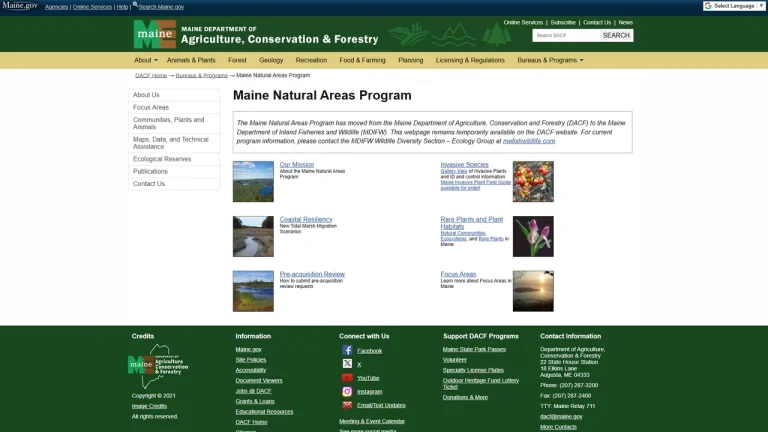This screenshot has height=432, width=768.
Task: Open the Specialty License Plates link
Action: pos(473,370)
